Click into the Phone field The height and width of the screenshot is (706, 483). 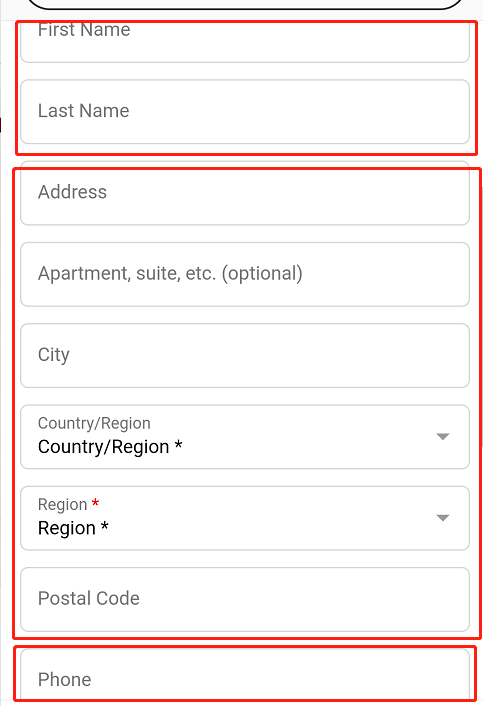(x=245, y=675)
